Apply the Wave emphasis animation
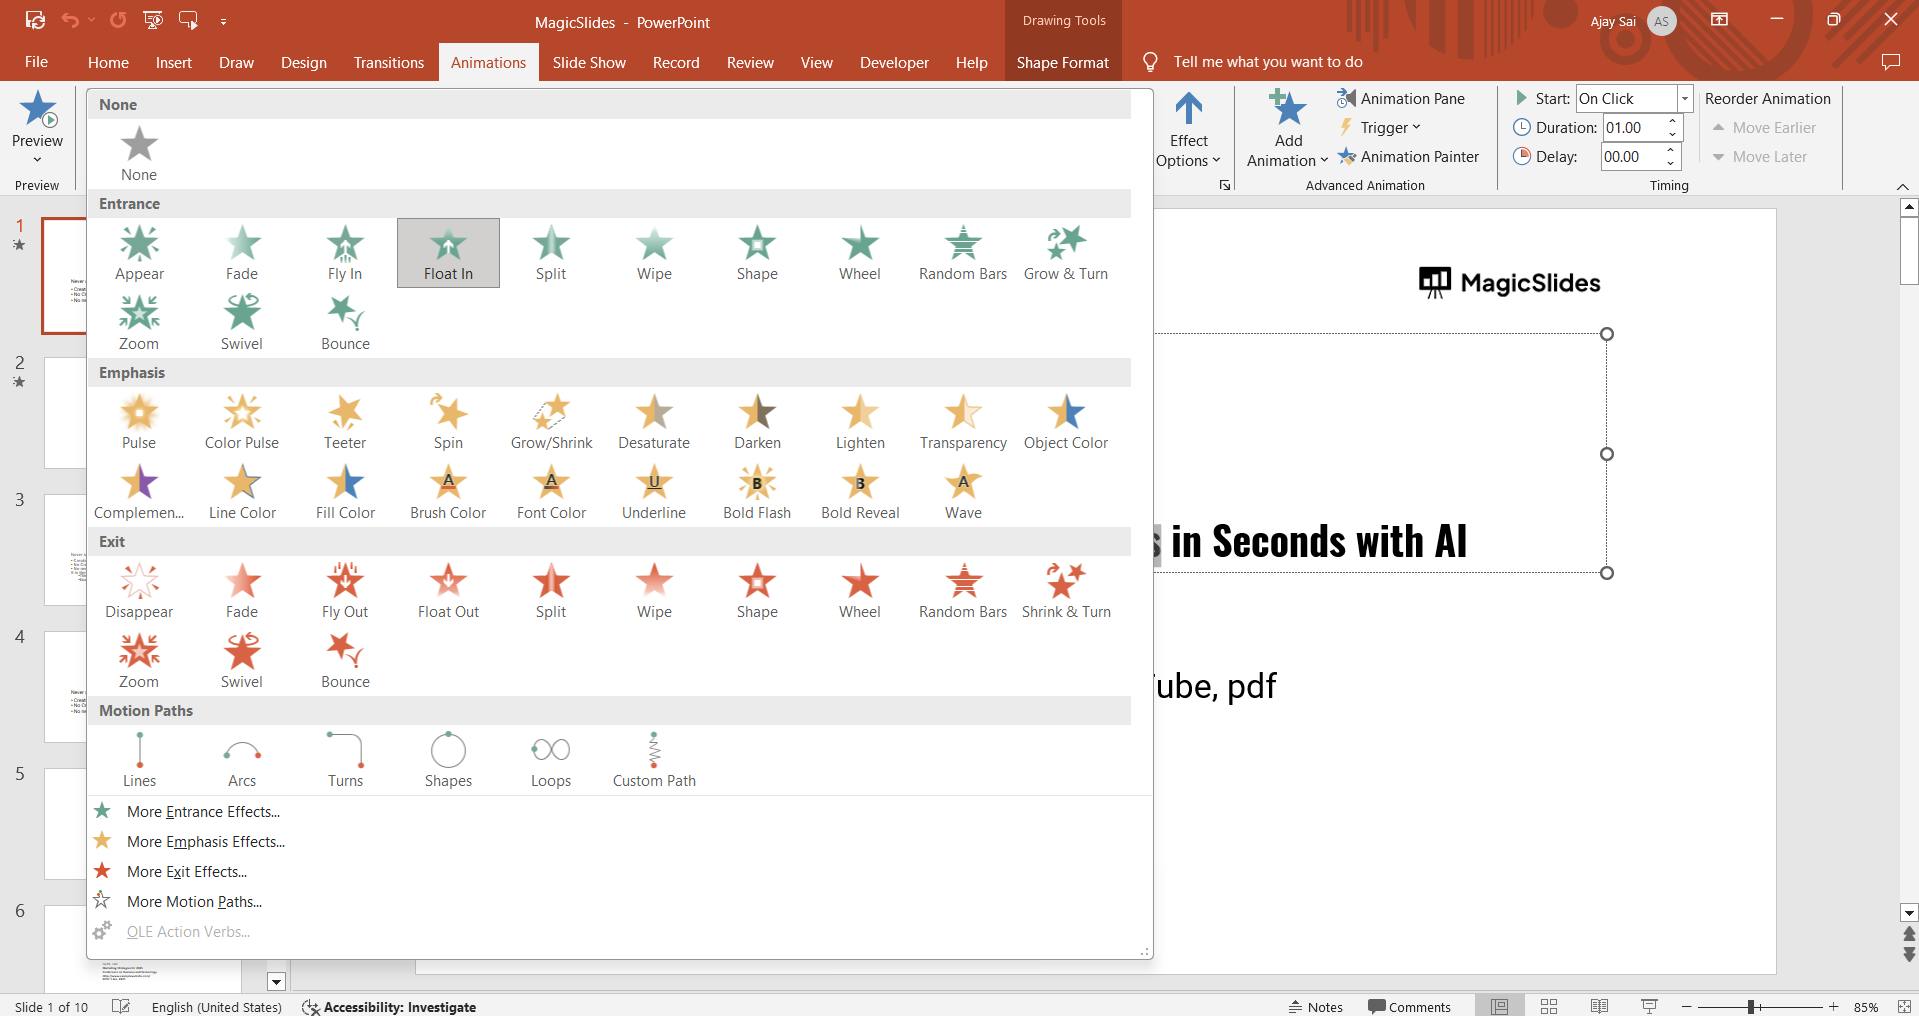This screenshot has height=1016, width=1919. [x=963, y=493]
